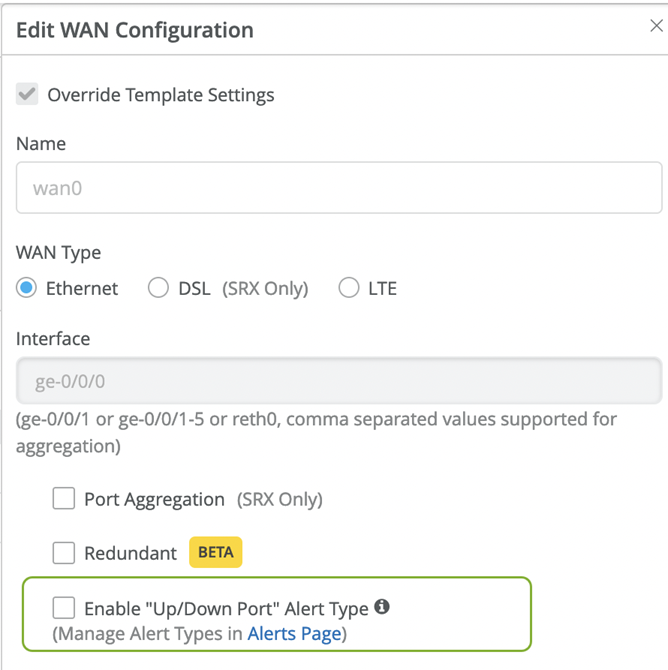Select the Ethernet WAN type
Image resolution: width=668 pixels, height=670 pixels.
coord(28,288)
